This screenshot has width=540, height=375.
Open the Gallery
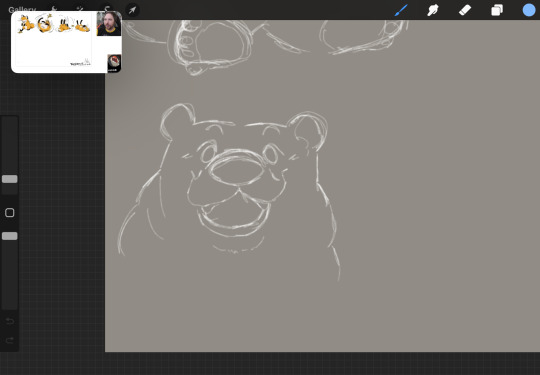pos(22,10)
